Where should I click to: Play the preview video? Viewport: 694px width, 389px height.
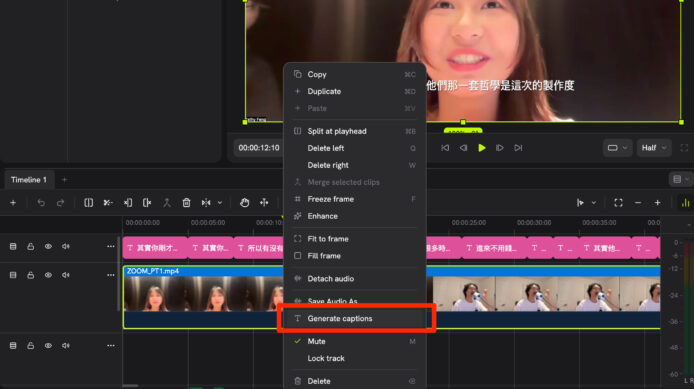(x=482, y=148)
